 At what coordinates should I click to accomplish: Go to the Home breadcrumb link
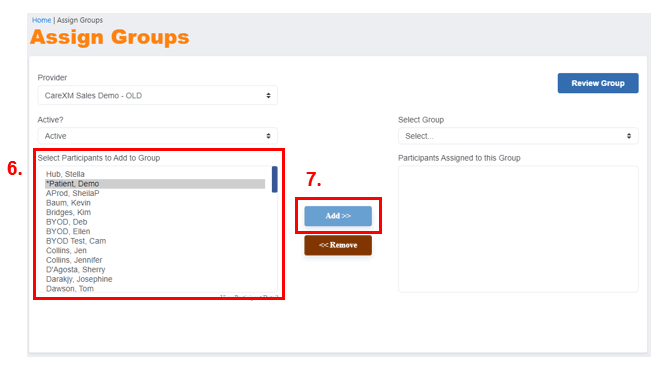click(42, 20)
